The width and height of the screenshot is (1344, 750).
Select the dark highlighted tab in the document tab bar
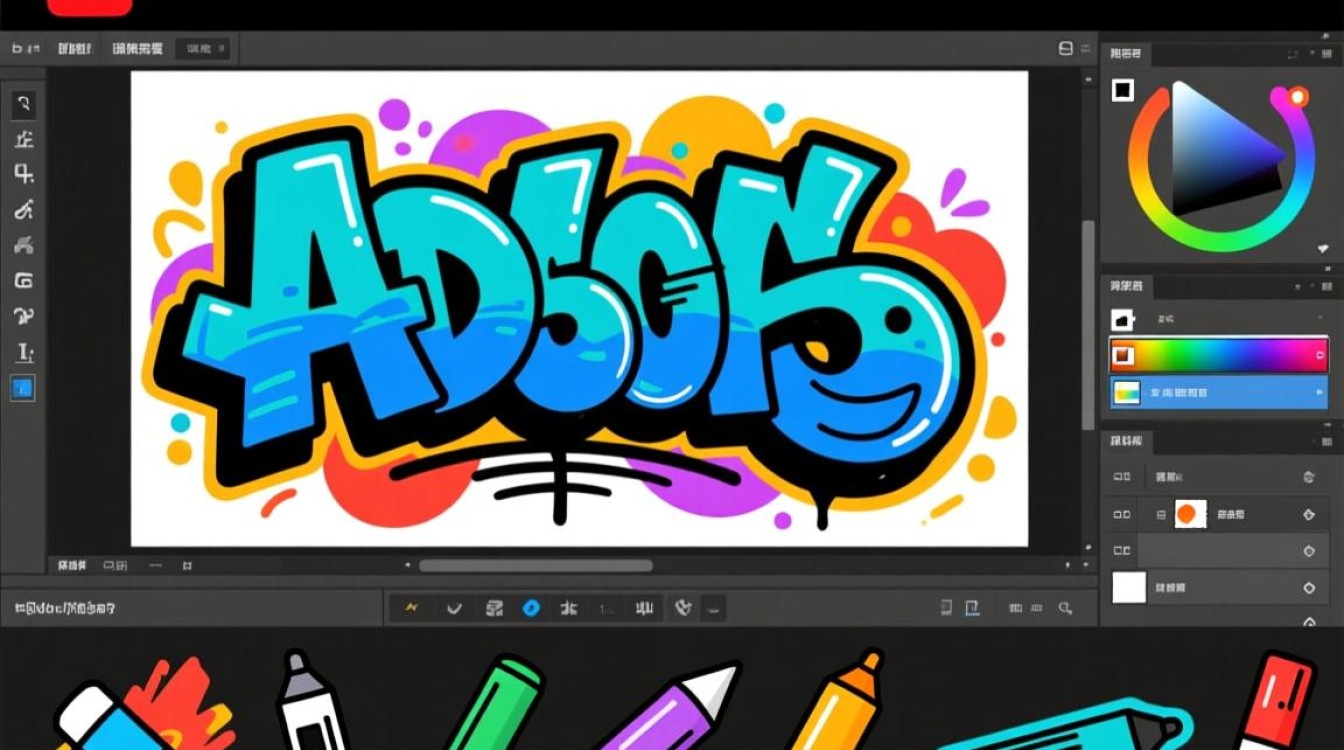coord(203,48)
